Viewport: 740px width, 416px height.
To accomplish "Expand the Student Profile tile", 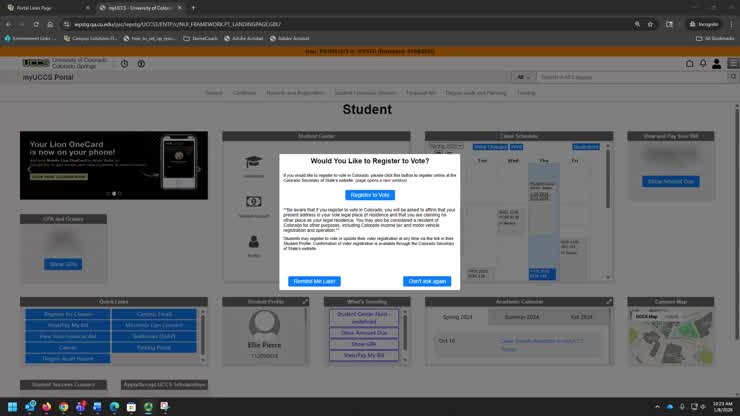I will click(306, 301).
